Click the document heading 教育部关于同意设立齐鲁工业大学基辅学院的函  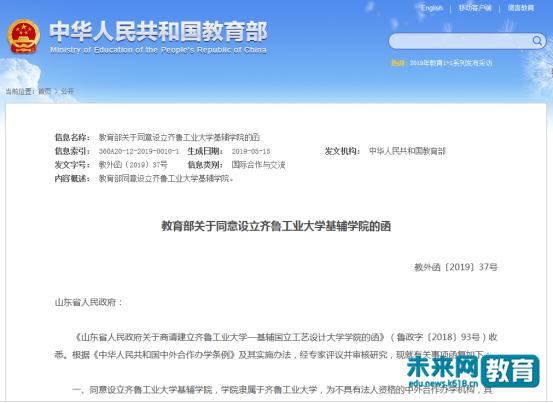(276, 226)
